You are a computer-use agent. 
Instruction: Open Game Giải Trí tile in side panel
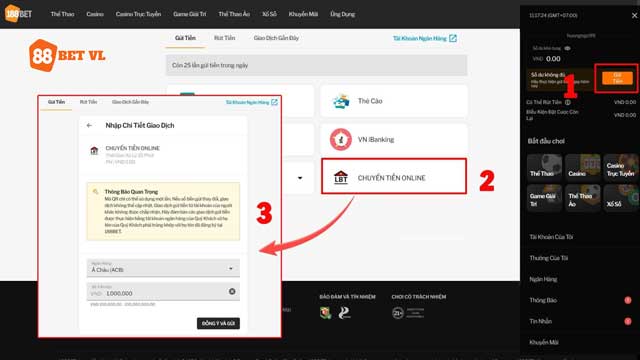coord(544,198)
